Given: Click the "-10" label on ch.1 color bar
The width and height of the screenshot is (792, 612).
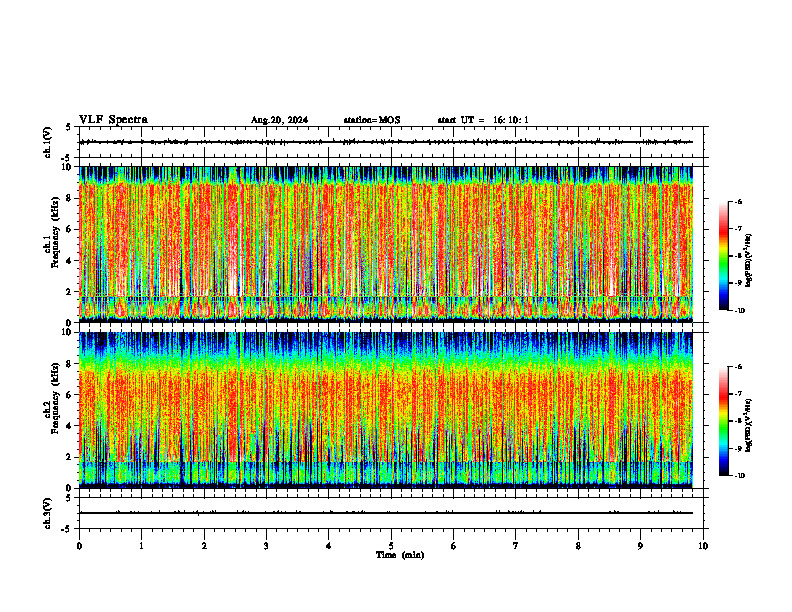Looking at the screenshot, I should pyautogui.click(x=740, y=311).
